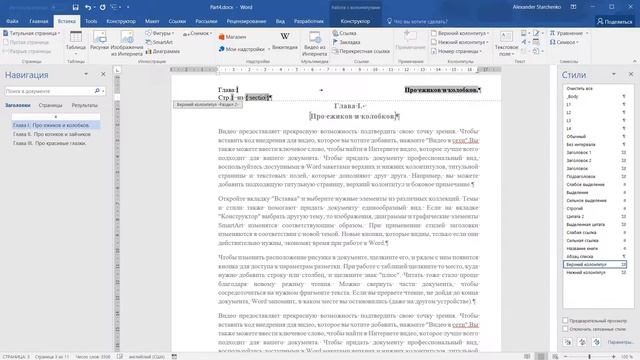Open the Фигуры shapes gallery
Image resolution: width=640 pixels, height=360 pixels.
pyautogui.click(x=160, y=33)
